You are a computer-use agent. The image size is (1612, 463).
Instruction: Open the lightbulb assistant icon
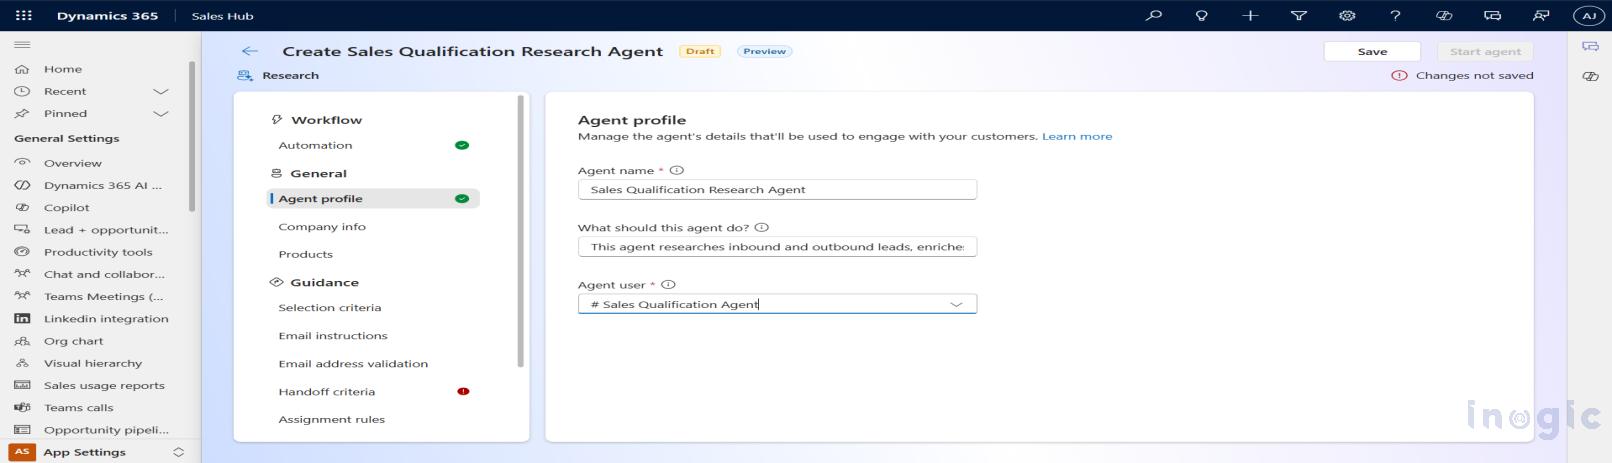click(1202, 15)
